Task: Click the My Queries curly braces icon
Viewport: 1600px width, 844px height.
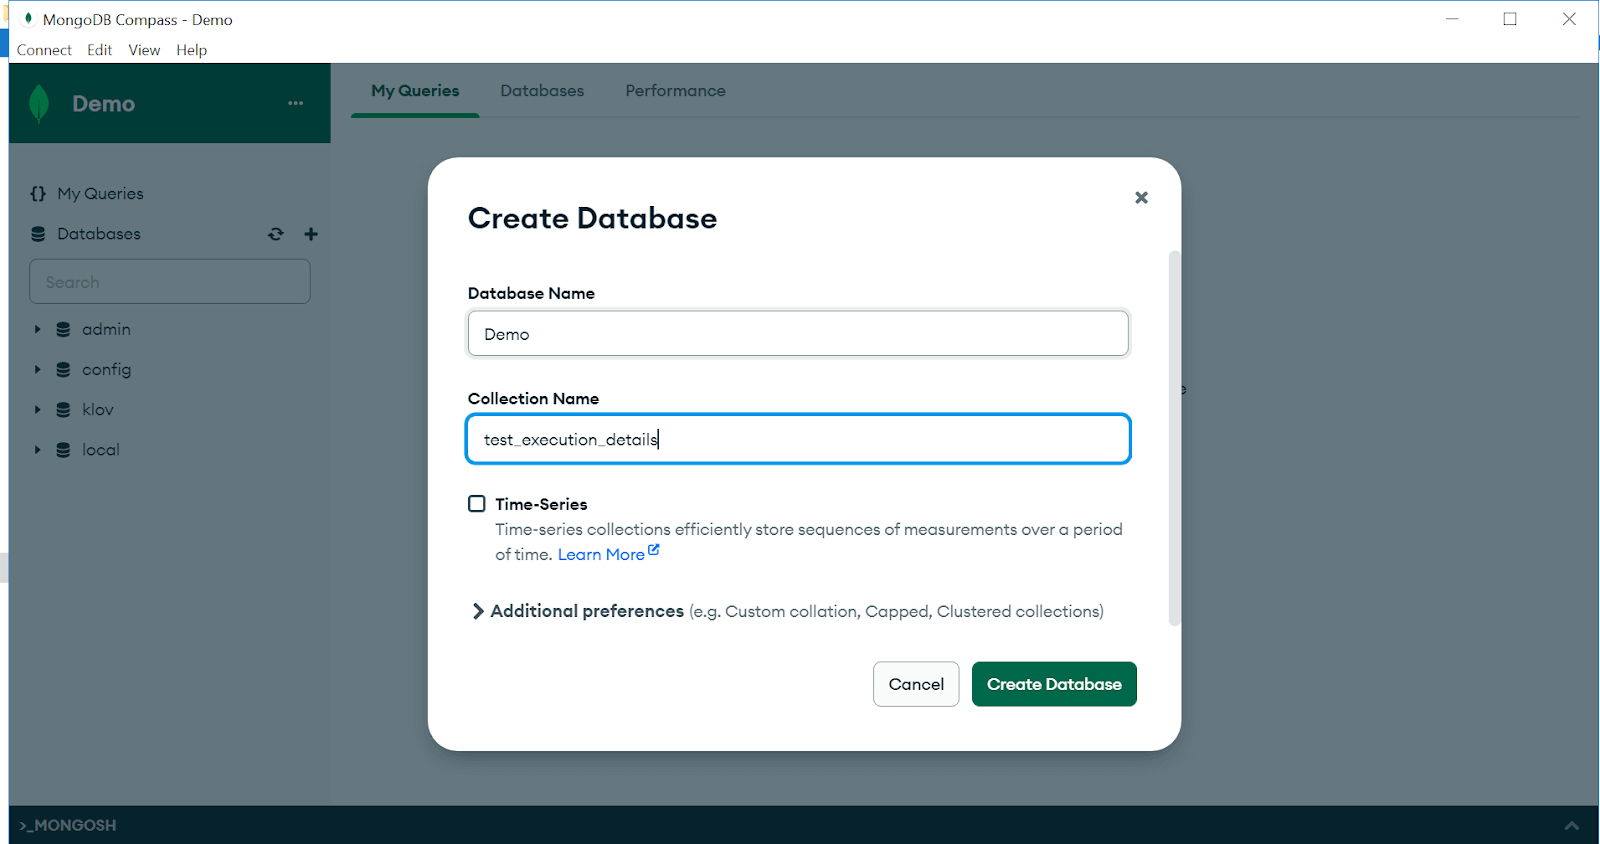Action: (38, 193)
